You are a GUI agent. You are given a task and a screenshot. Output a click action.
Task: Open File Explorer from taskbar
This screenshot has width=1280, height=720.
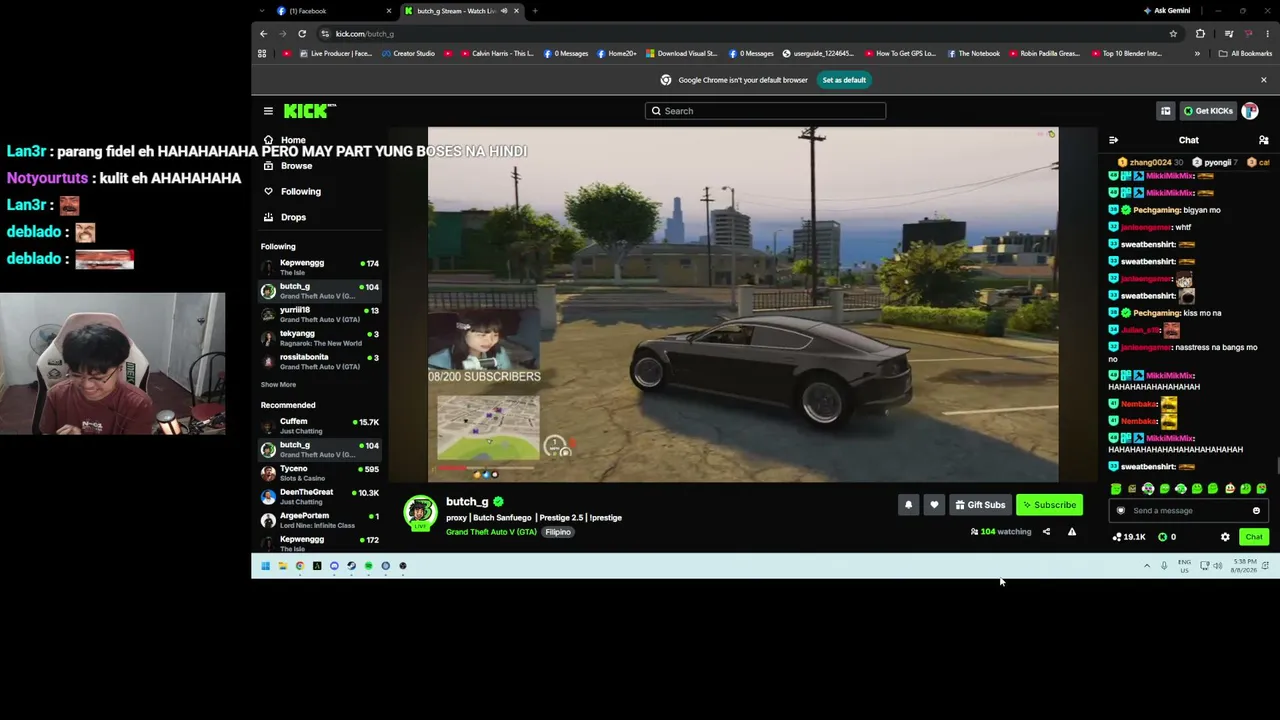tap(282, 566)
